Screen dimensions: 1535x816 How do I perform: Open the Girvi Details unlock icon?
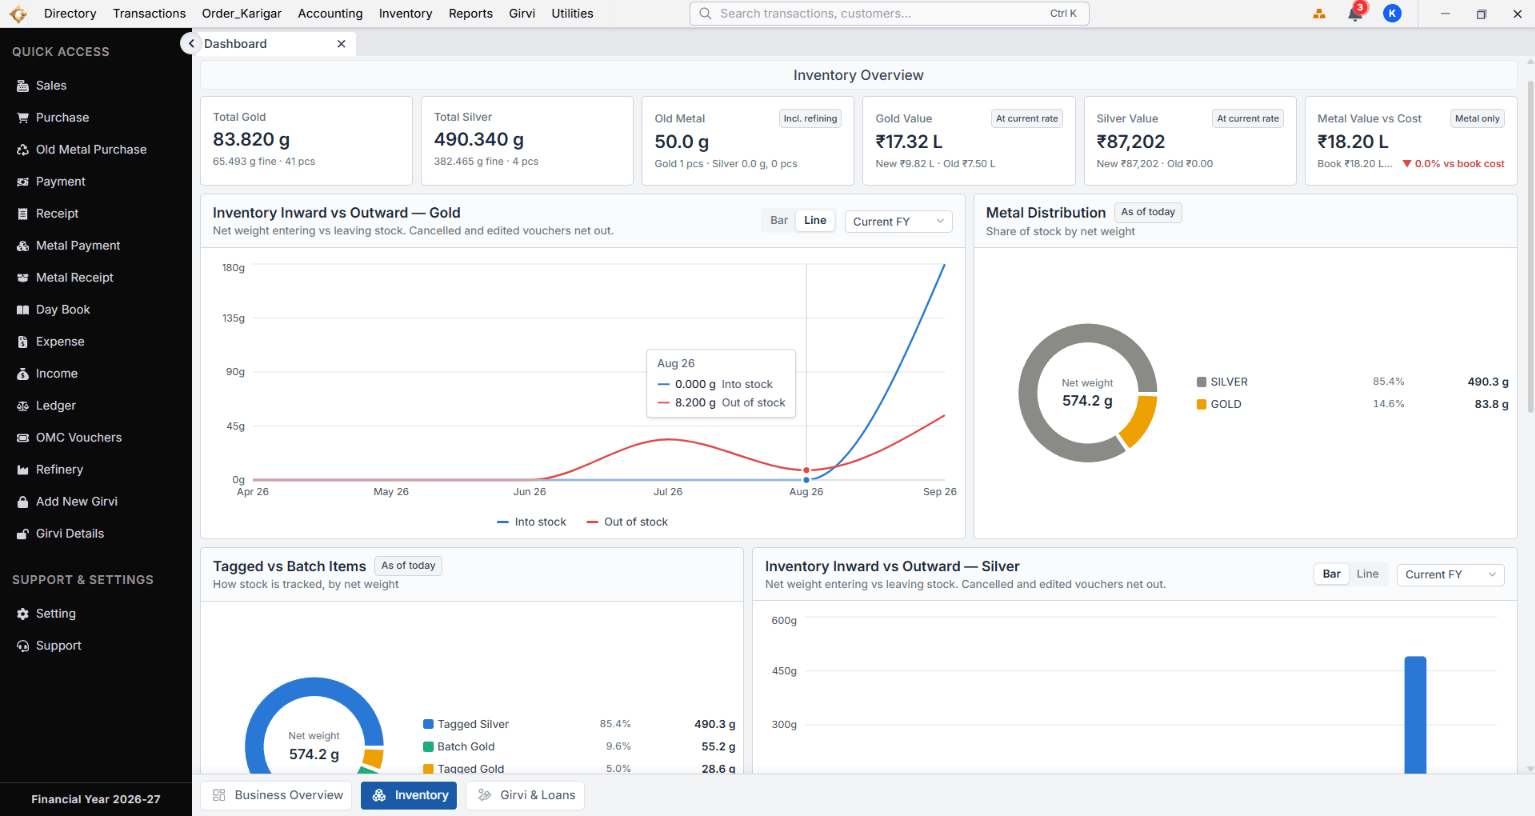click(23, 534)
